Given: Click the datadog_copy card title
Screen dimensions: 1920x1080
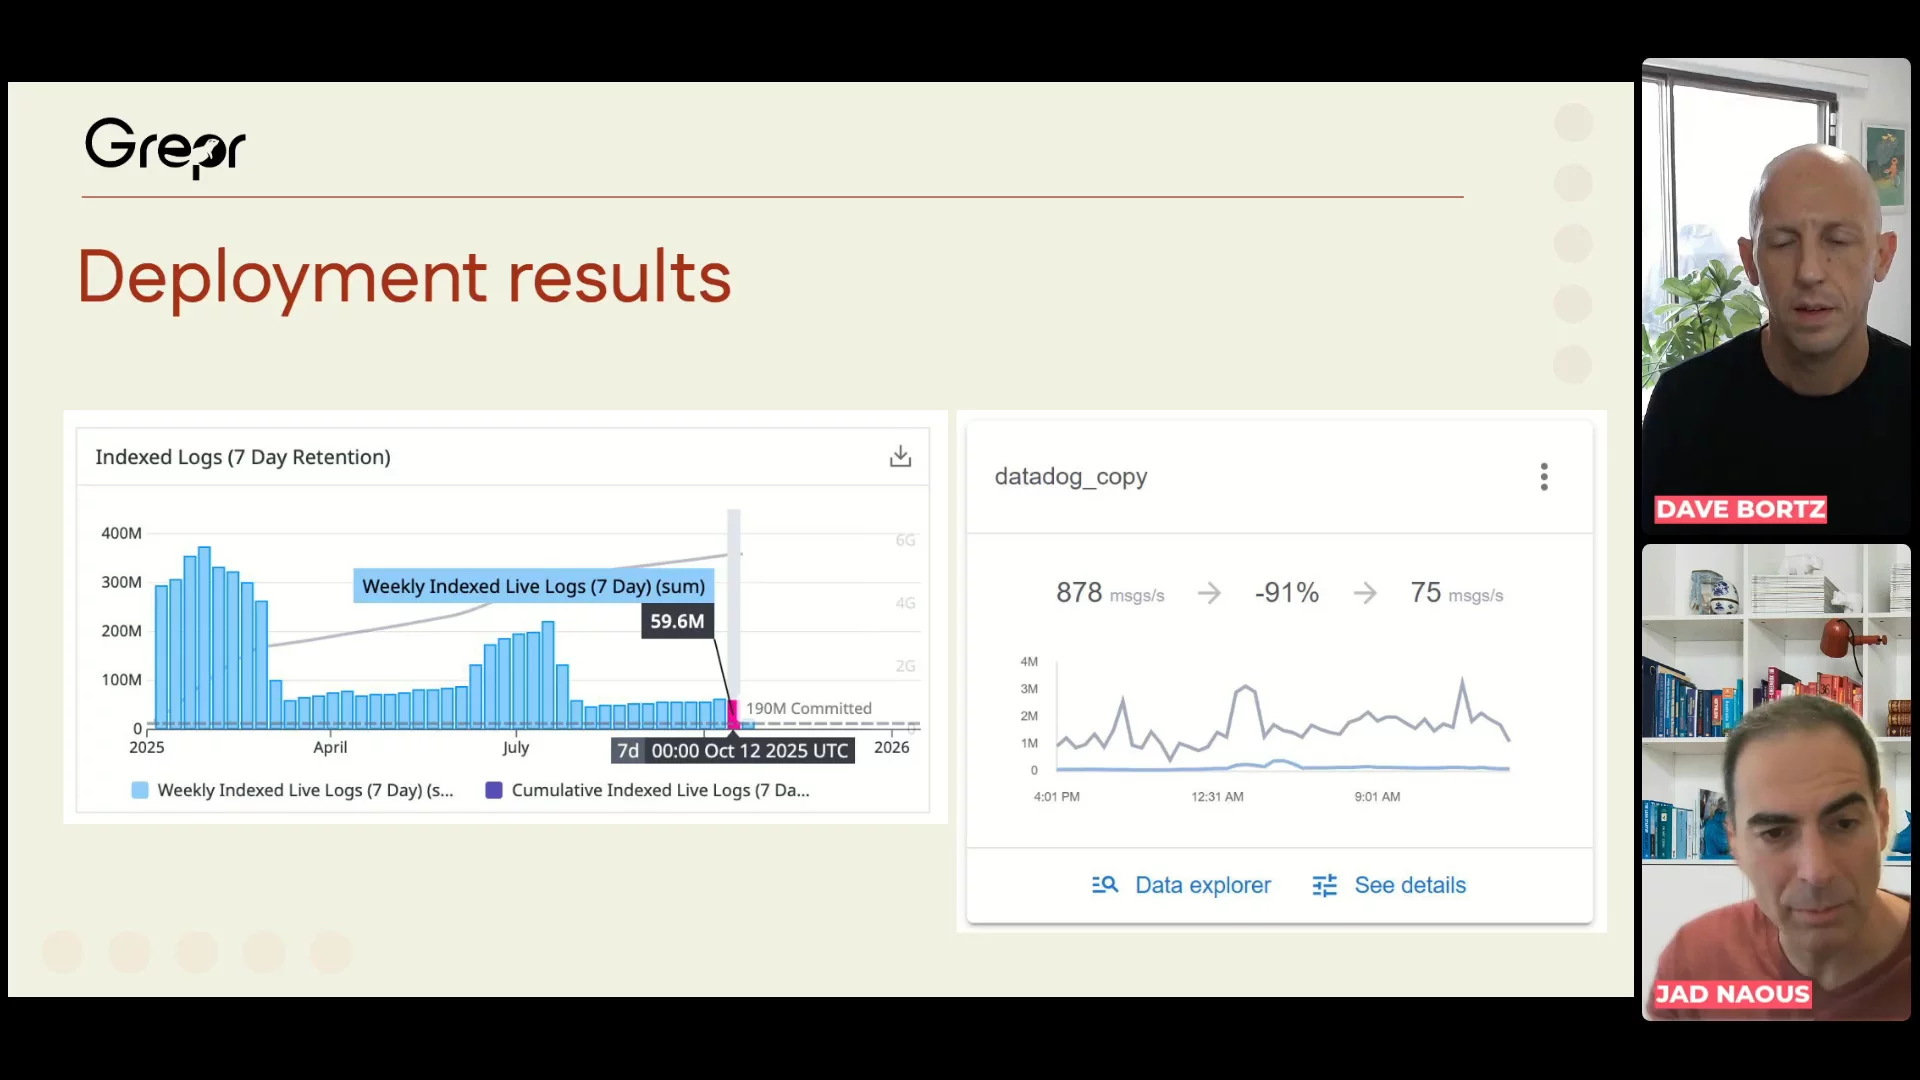Looking at the screenshot, I should pos(1070,477).
